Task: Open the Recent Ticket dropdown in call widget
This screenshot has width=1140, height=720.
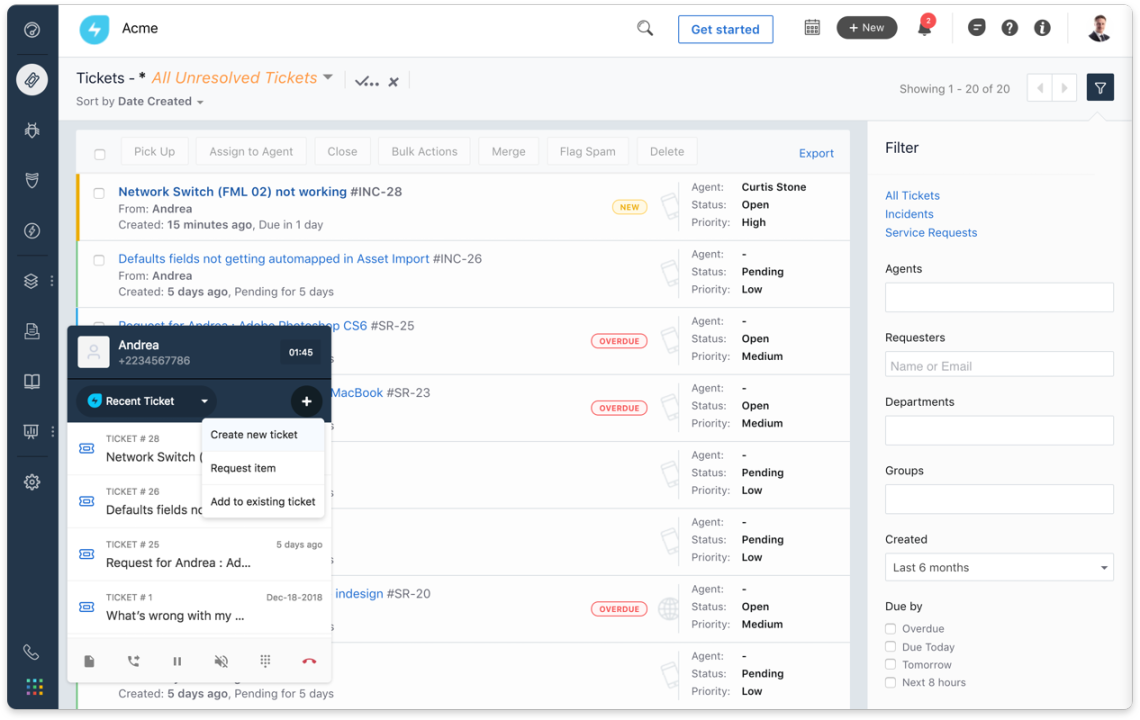Action: tap(146, 401)
